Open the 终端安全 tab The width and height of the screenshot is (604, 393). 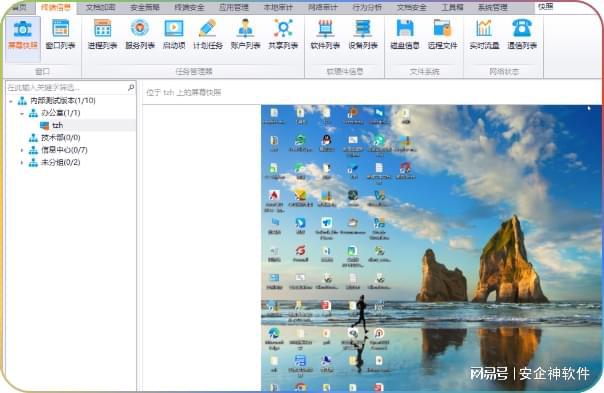(x=189, y=7)
